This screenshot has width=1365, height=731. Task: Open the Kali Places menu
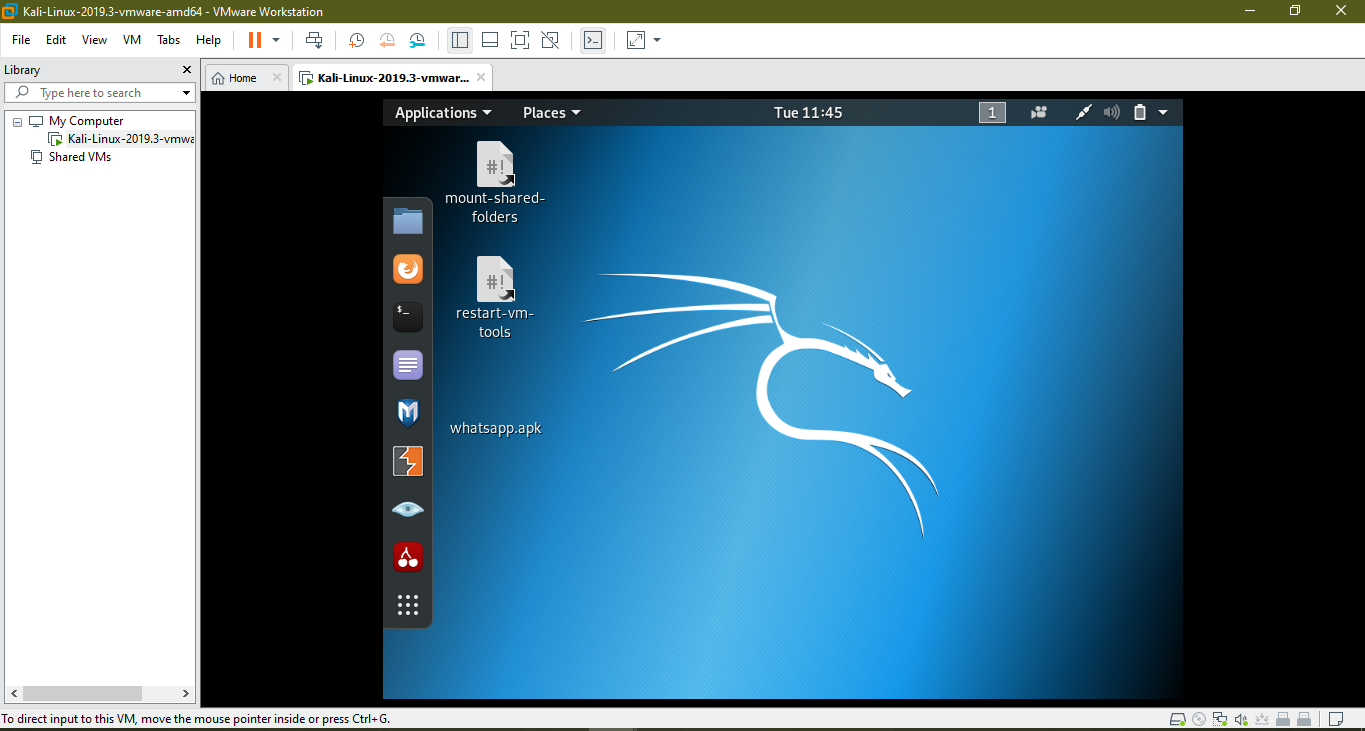(552, 113)
